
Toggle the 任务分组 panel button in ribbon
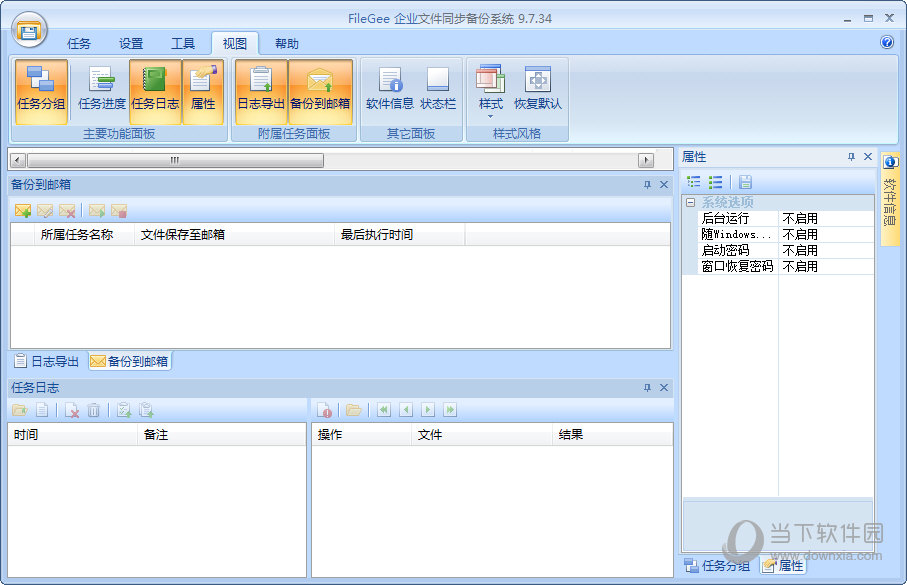41,91
